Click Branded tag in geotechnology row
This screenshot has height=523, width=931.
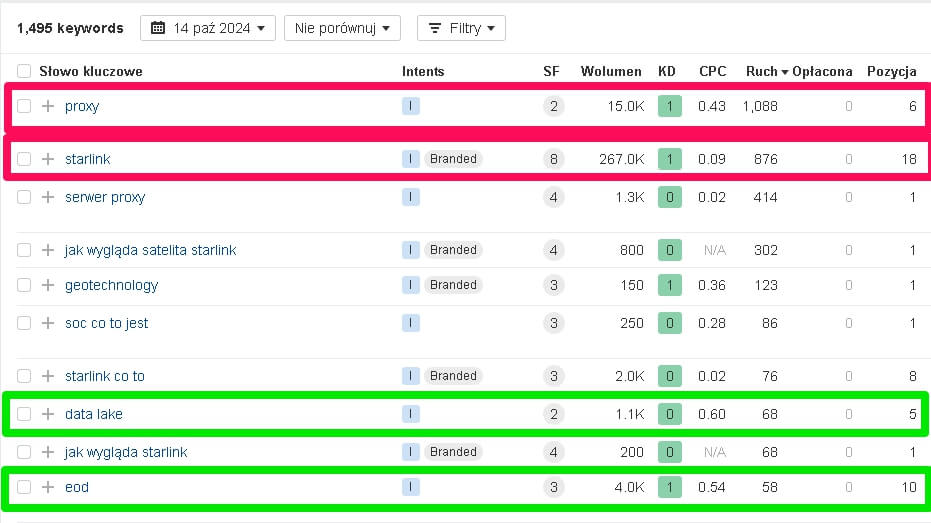point(453,285)
